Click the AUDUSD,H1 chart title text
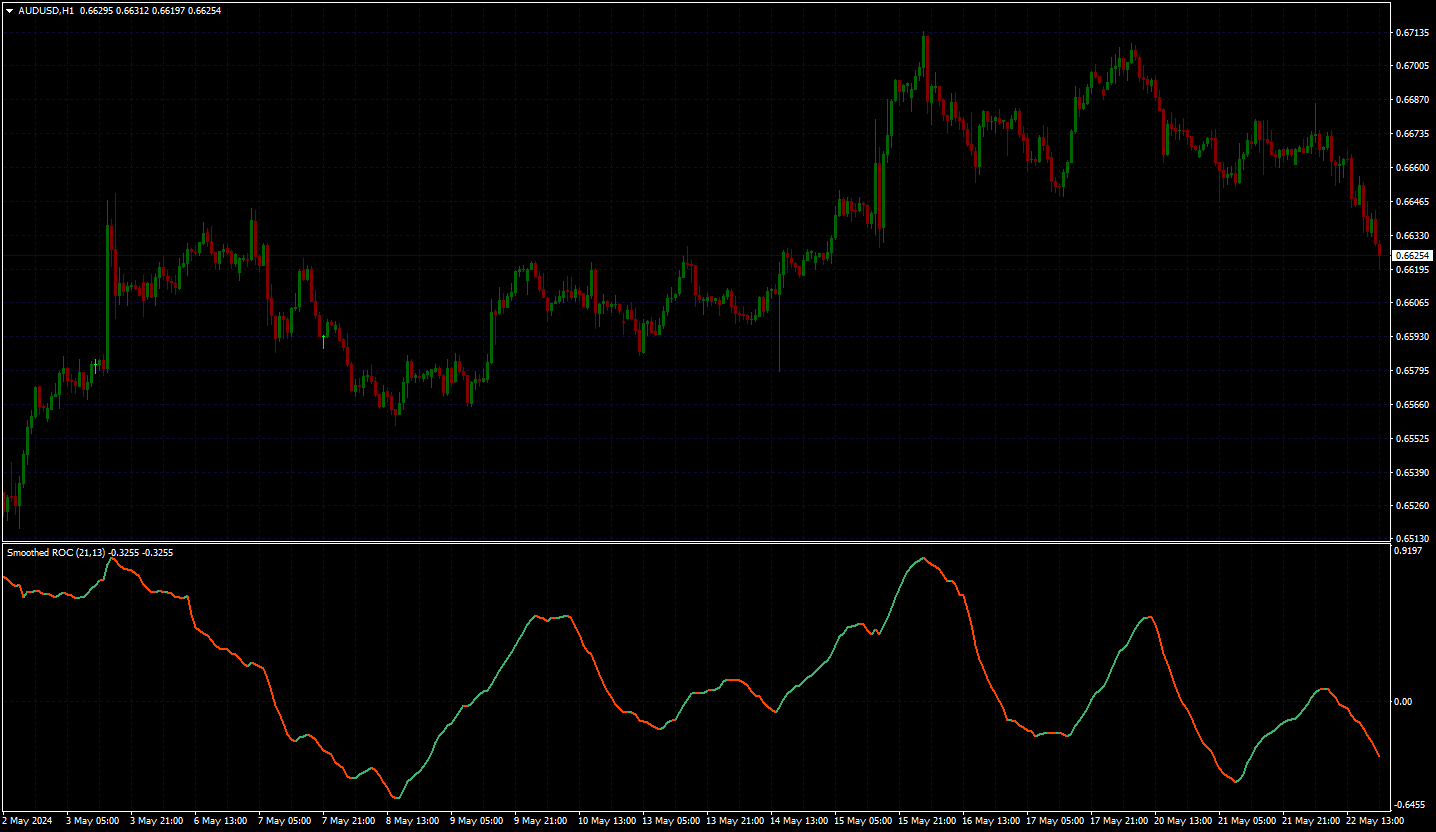This screenshot has height=832, width=1436. (x=46, y=10)
